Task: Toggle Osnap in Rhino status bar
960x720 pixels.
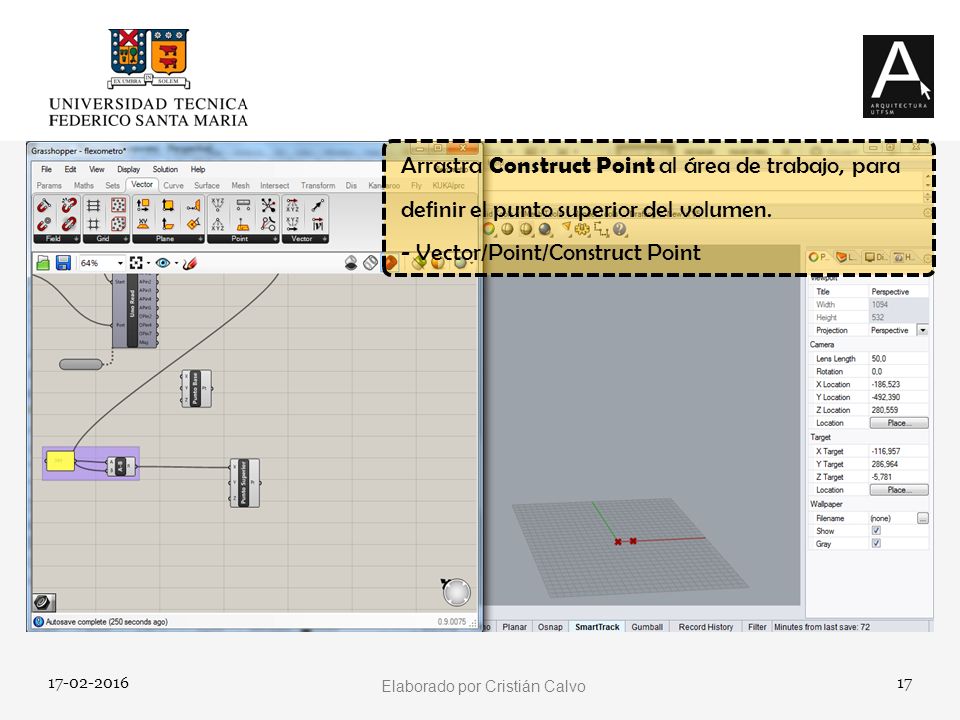Action: coord(550,627)
